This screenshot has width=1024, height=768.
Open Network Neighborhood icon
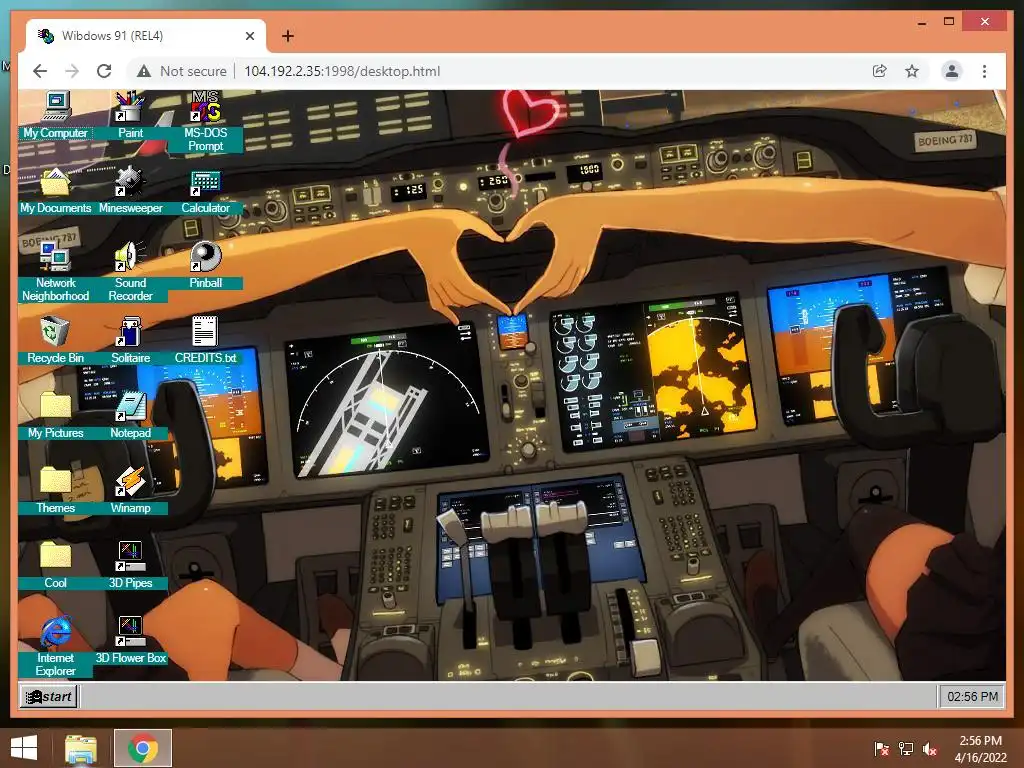pyautogui.click(x=56, y=272)
